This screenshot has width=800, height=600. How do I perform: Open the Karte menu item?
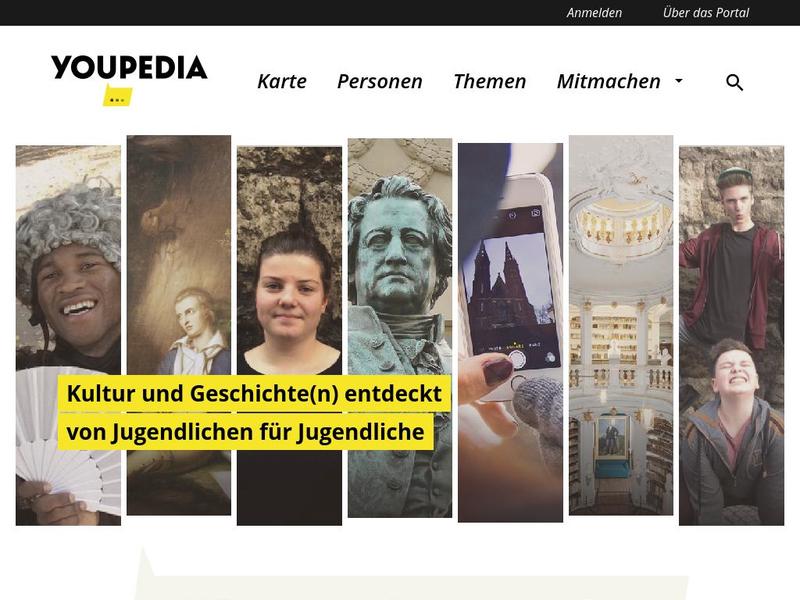(282, 82)
